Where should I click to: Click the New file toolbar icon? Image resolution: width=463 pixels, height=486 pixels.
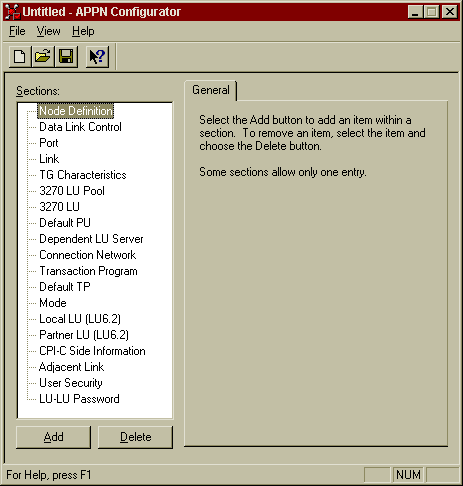coord(20,56)
